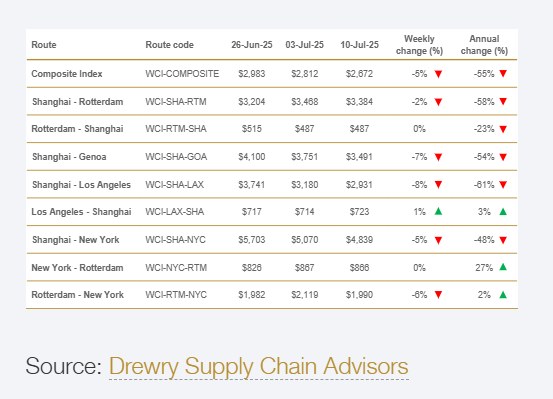
Task: Click green arrow beside Los Angeles - Shanghai 3%
Action: click(x=503, y=212)
